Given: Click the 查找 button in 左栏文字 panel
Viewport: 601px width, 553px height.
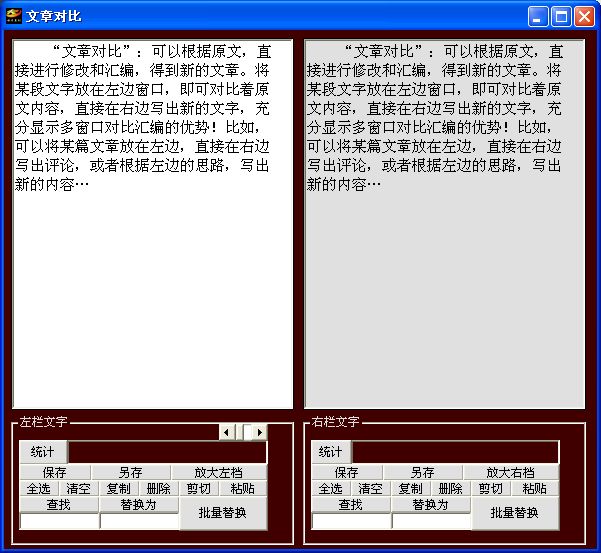Looking at the screenshot, I should tap(59, 504).
